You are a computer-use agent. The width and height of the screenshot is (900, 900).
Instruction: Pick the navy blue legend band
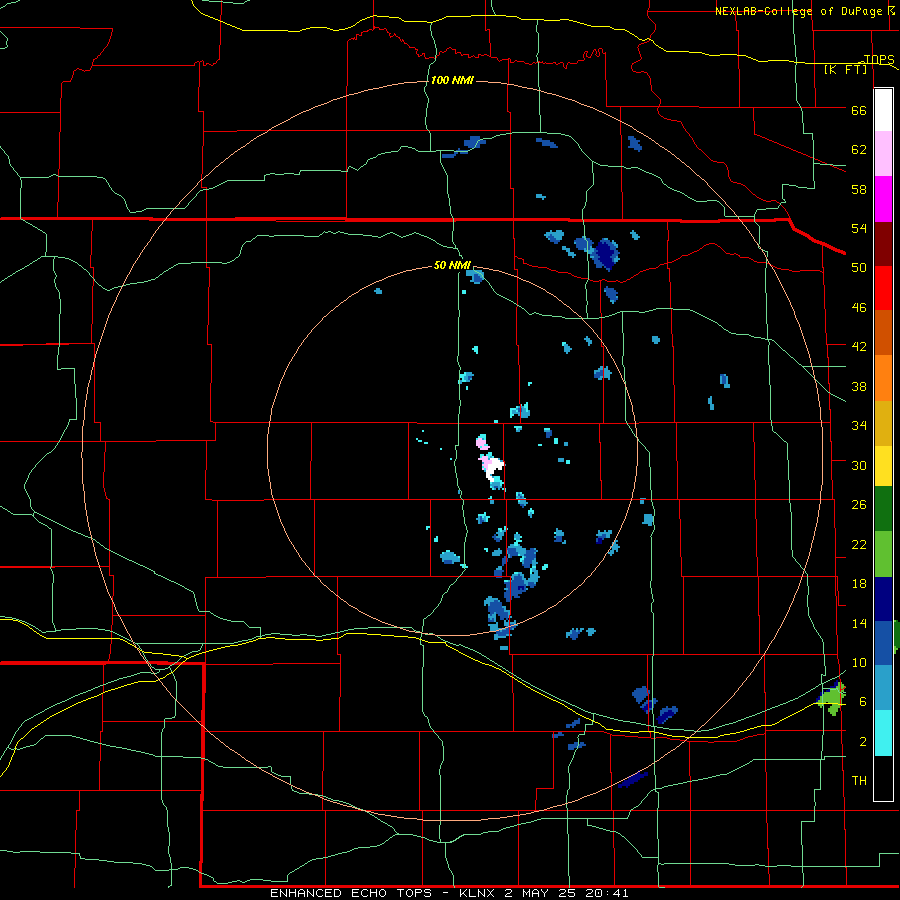pyautogui.click(x=883, y=599)
